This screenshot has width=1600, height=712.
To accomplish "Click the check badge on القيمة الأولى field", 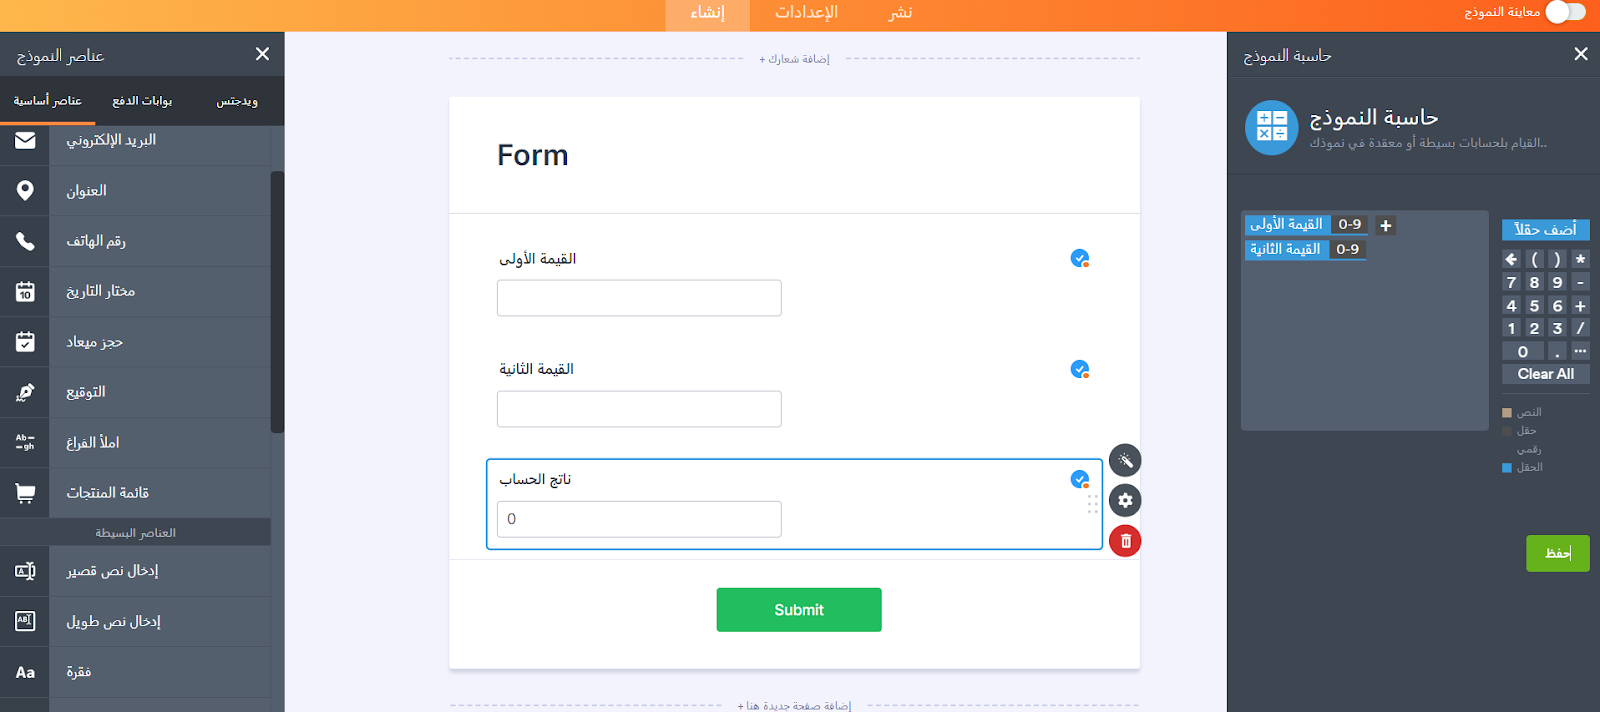I will [x=1080, y=258].
